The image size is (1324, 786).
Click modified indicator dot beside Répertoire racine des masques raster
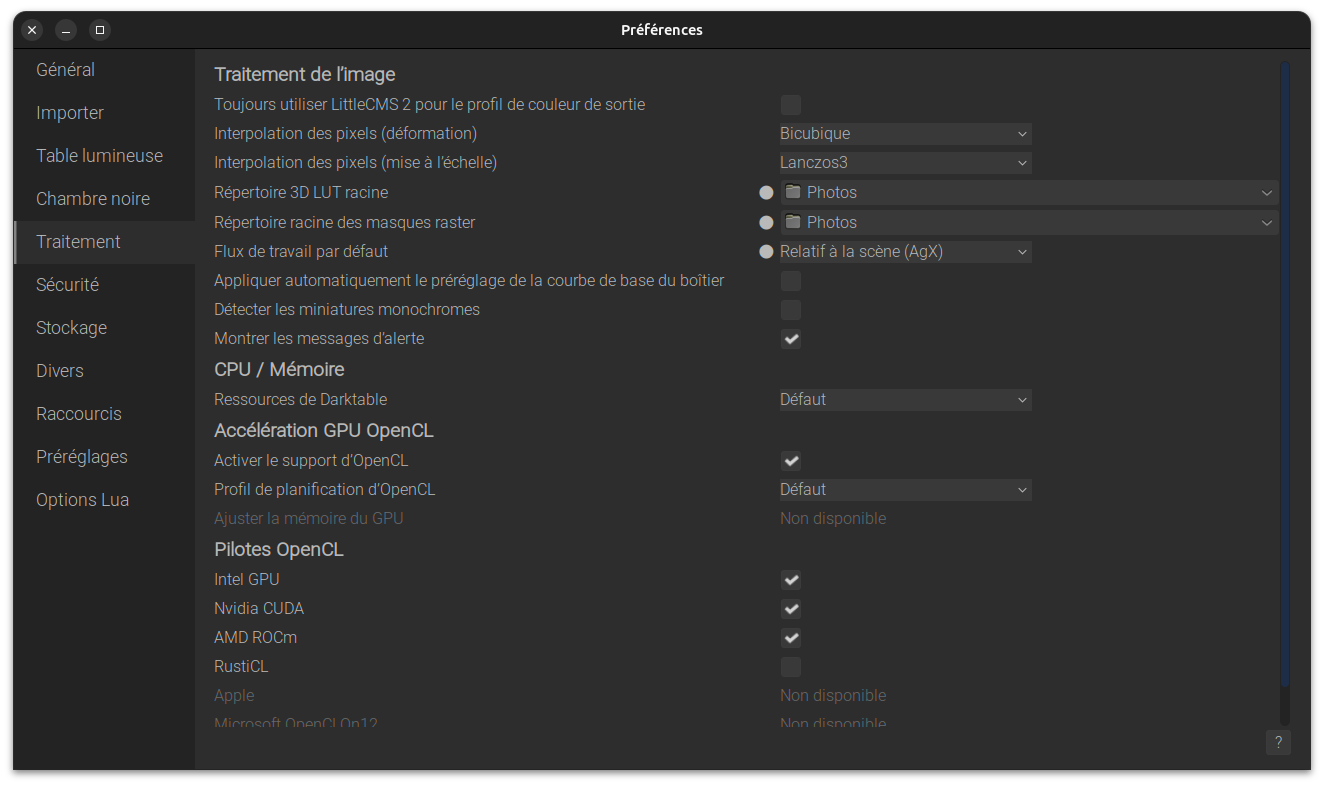tap(766, 223)
